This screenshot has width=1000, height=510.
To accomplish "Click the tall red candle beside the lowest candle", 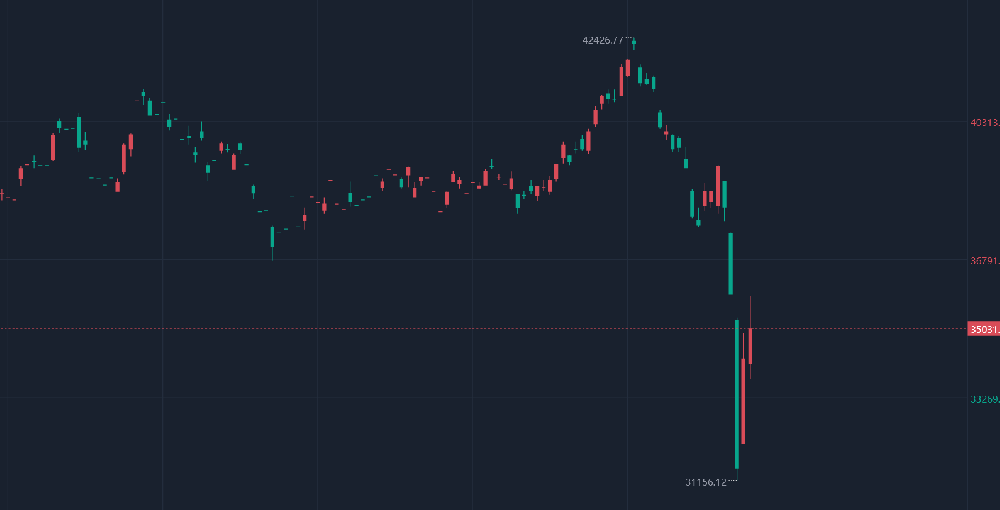I will pyautogui.click(x=744, y=400).
